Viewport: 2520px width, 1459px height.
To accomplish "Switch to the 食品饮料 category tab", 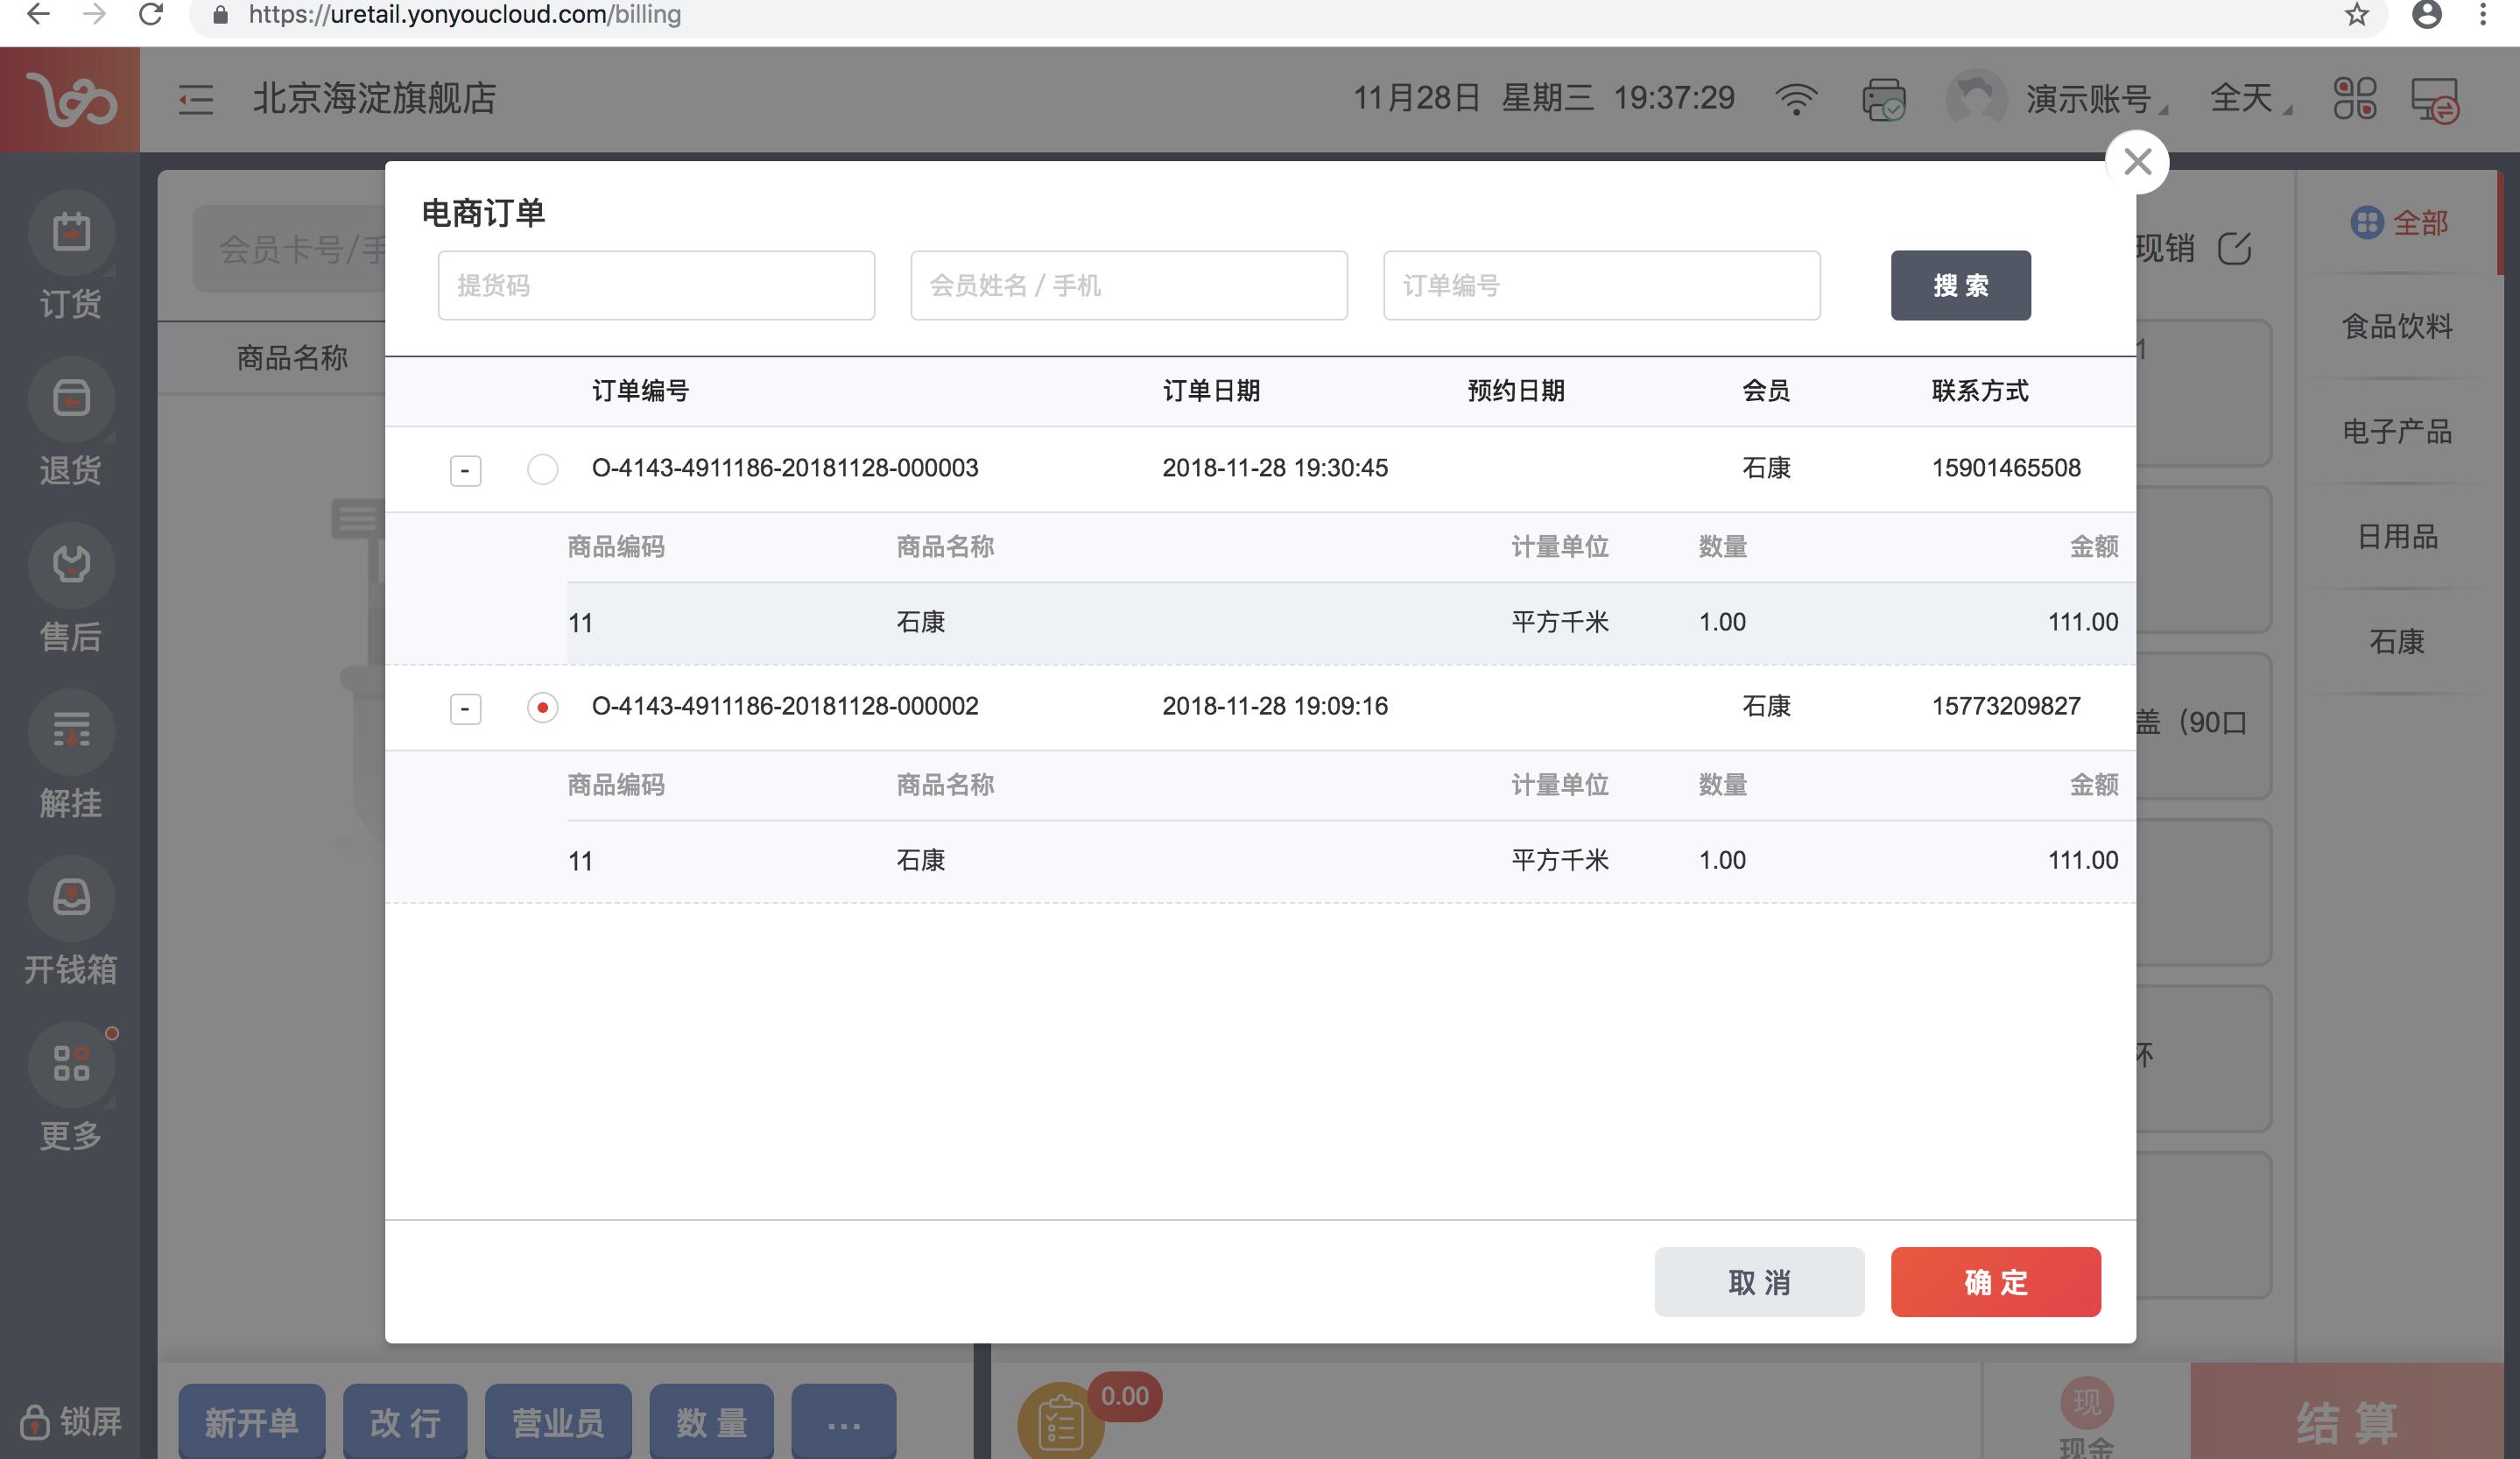I will pyautogui.click(x=2396, y=326).
